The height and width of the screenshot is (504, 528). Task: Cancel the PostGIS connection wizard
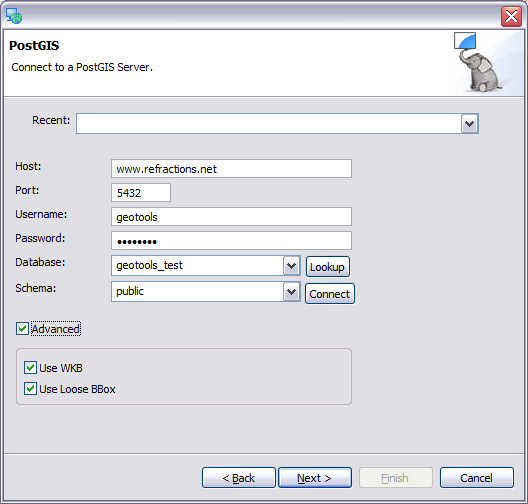click(x=476, y=477)
